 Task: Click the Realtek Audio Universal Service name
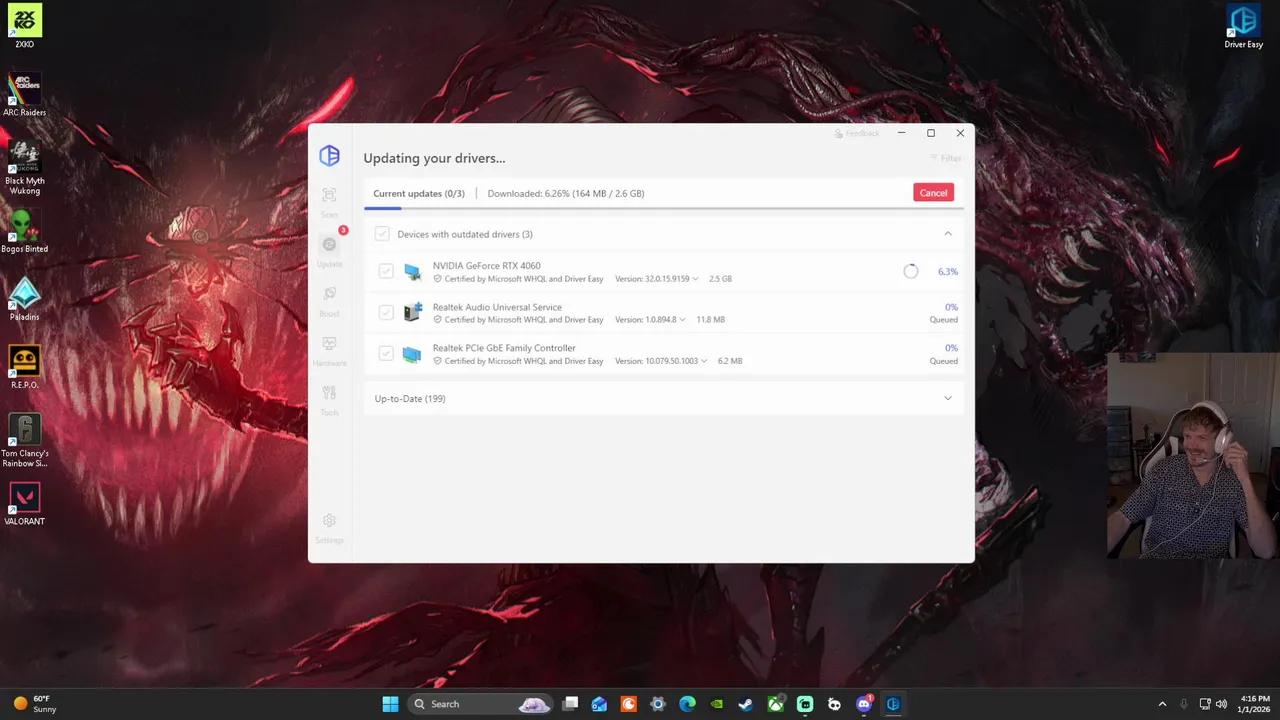[x=497, y=307]
